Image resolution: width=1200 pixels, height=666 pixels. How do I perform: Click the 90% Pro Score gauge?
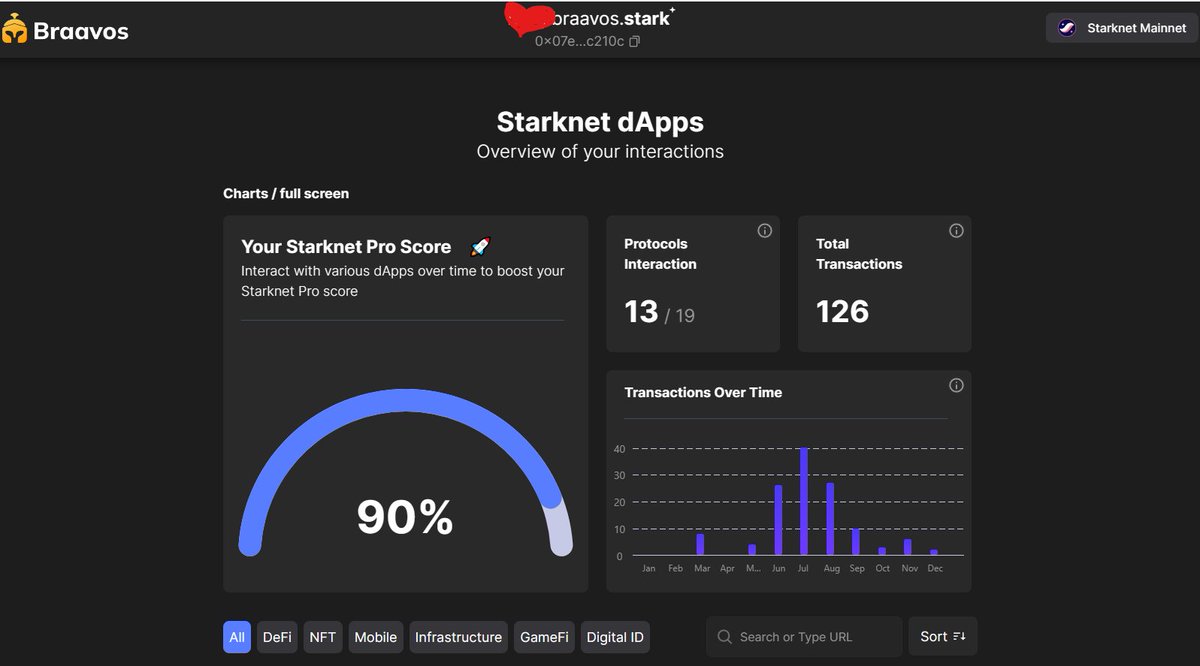[x=404, y=518]
